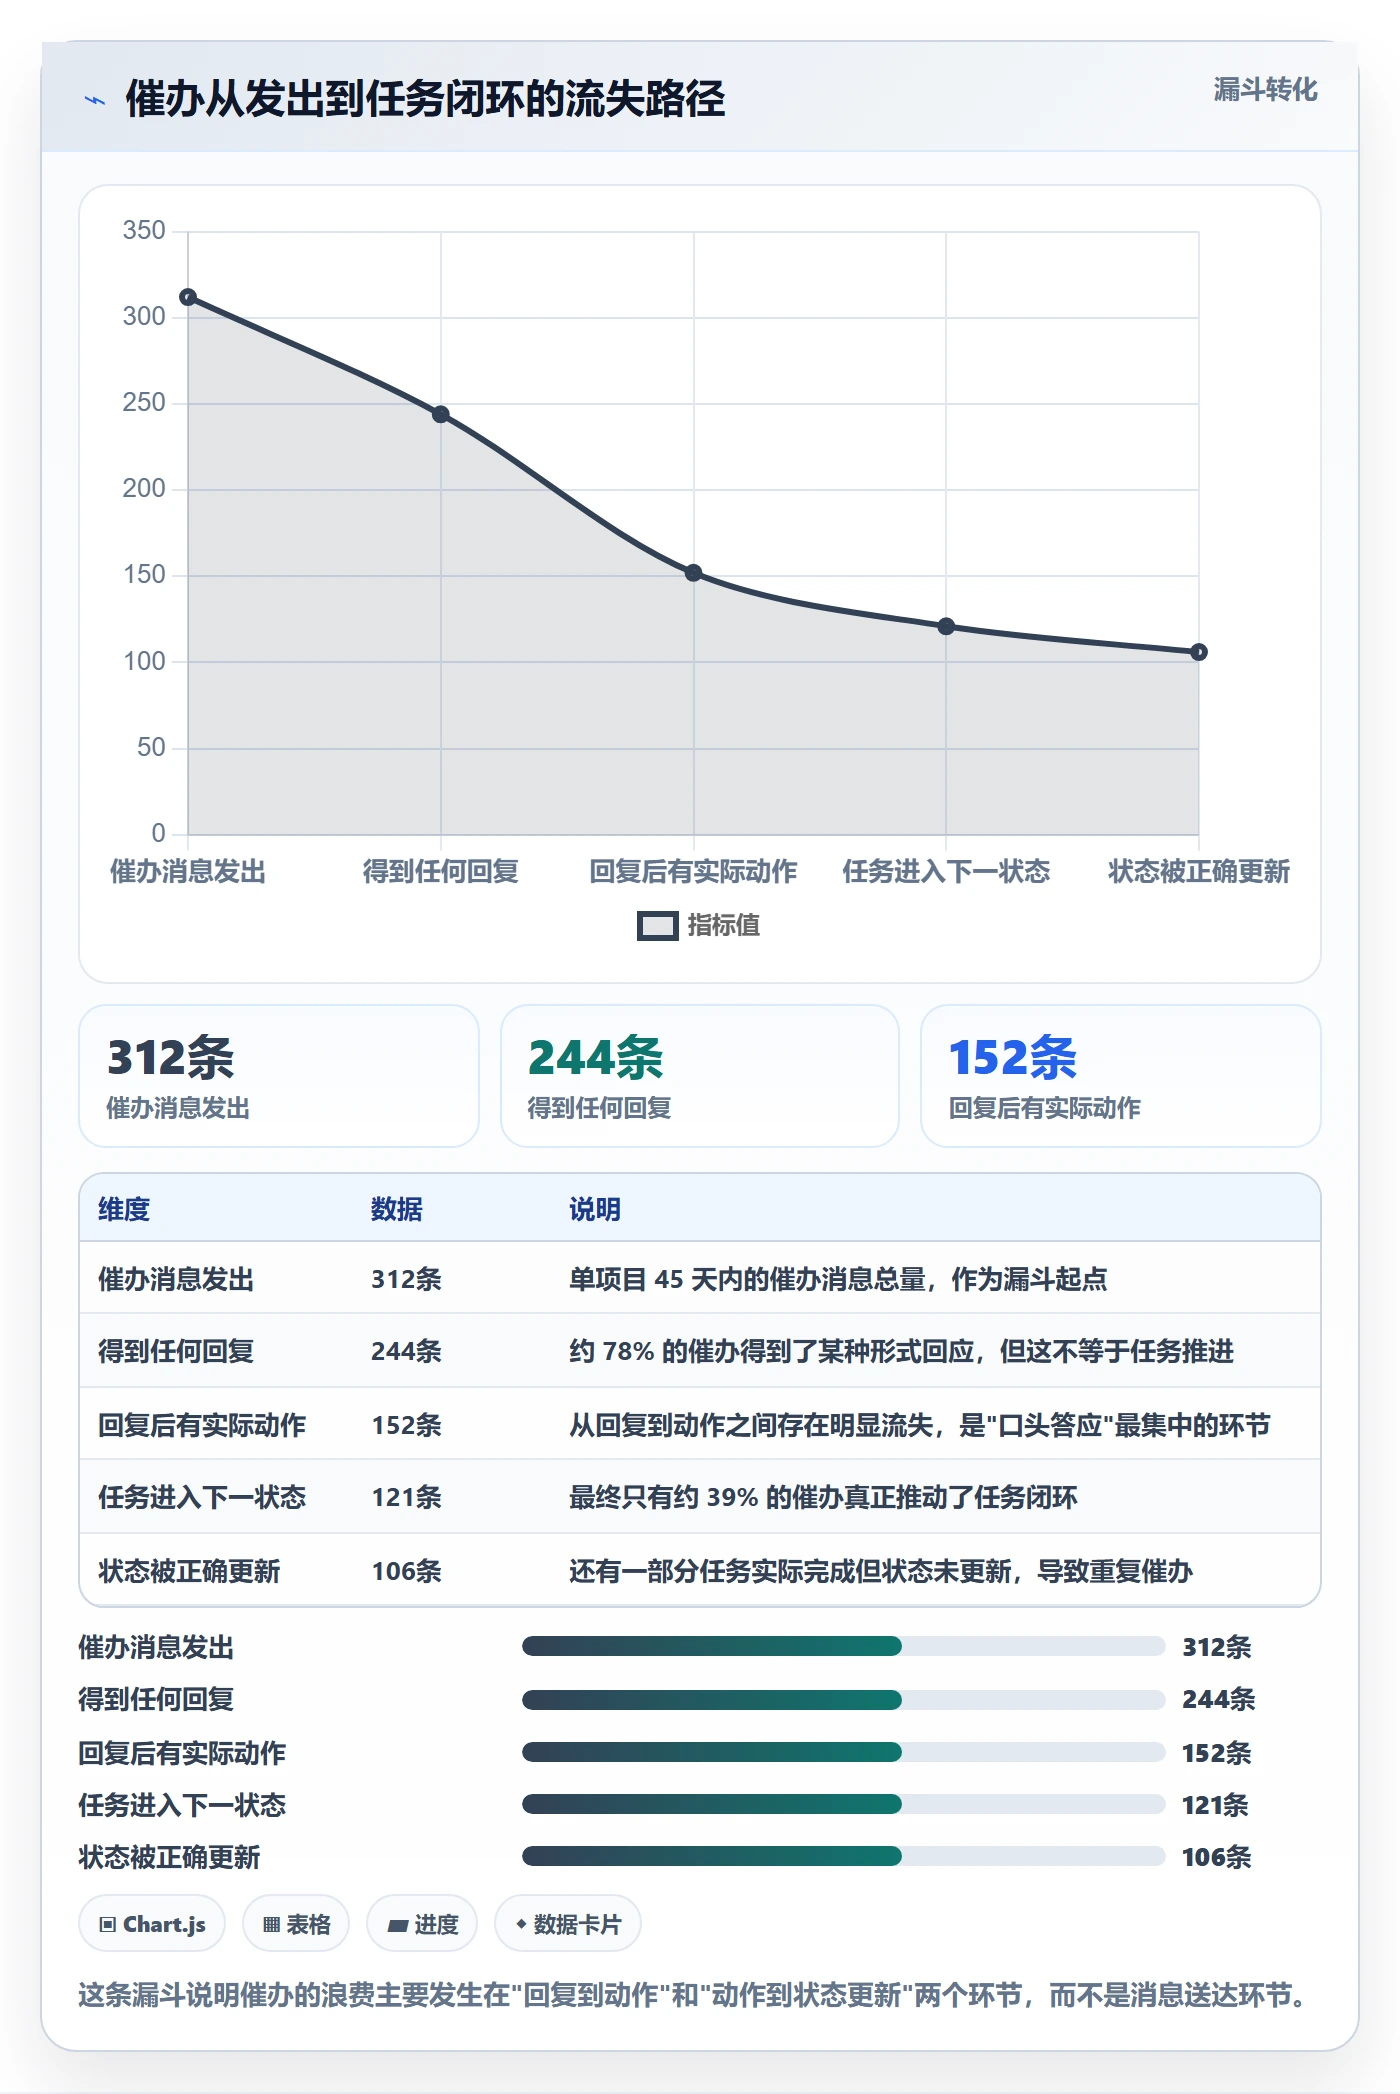Toggle the 指标值 legend swatch
1400x2094 pixels.
tap(657, 926)
